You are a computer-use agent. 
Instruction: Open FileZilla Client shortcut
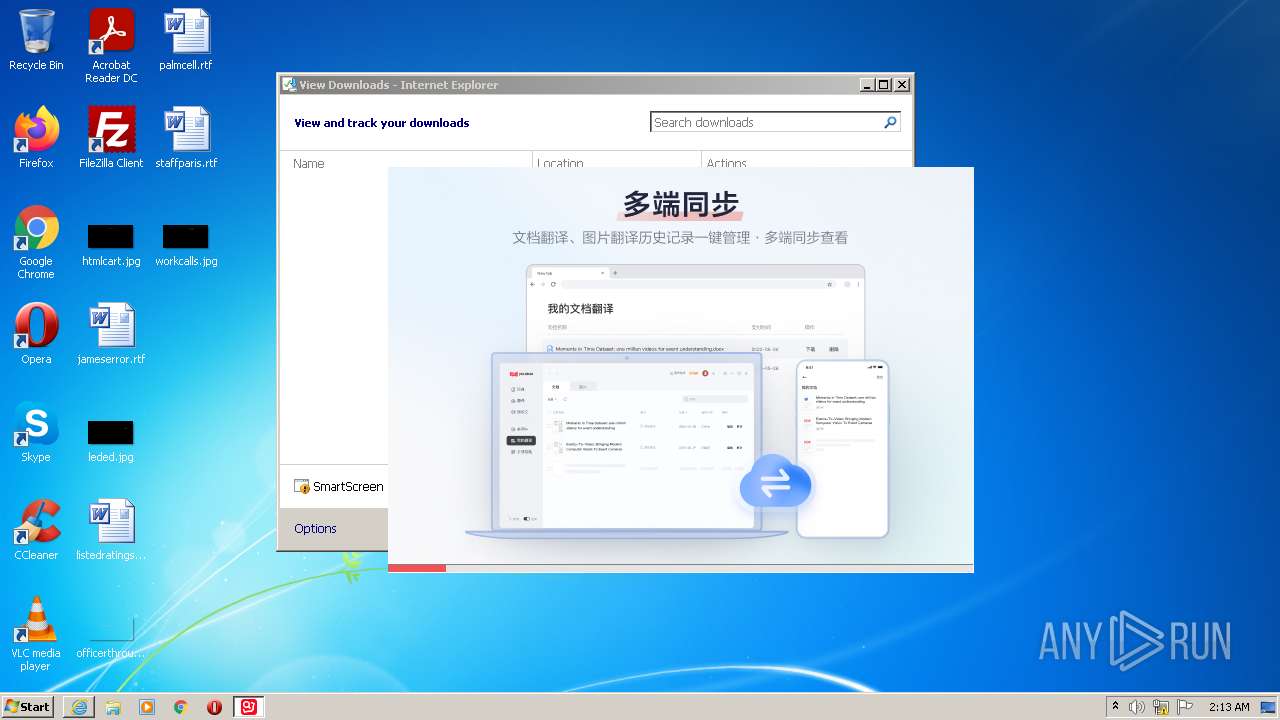(111, 137)
